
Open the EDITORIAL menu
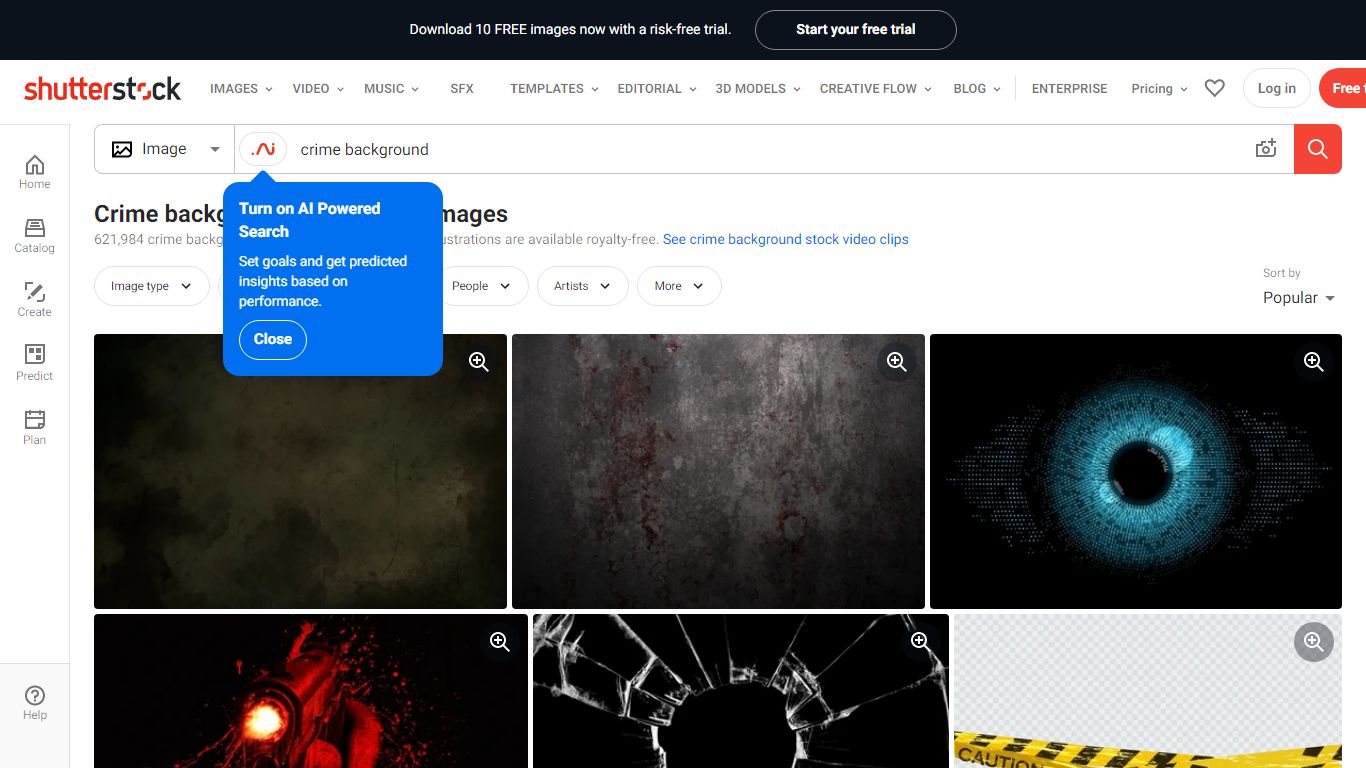(657, 88)
